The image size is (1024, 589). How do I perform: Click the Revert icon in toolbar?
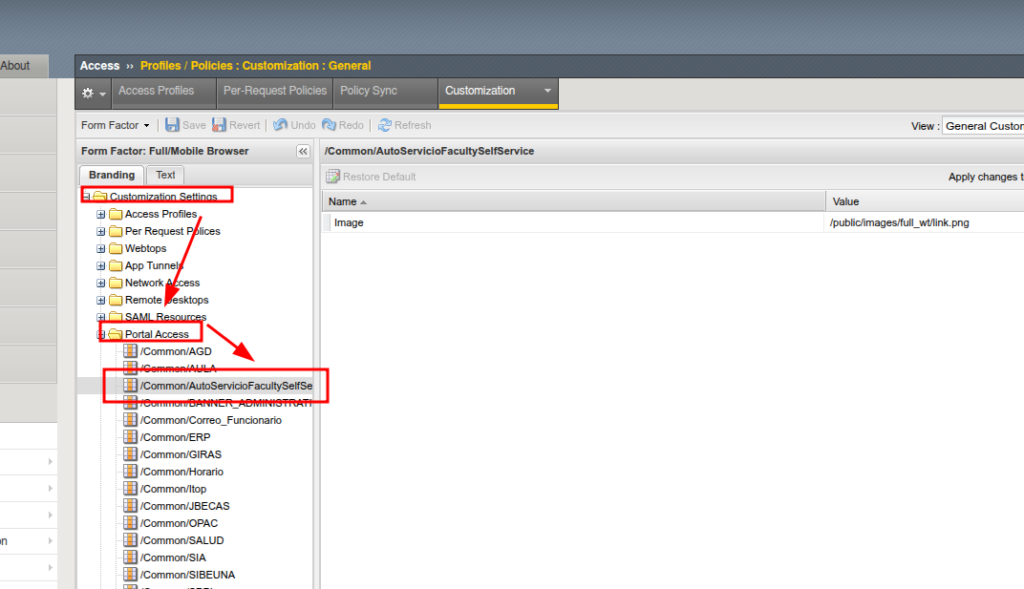pyautogui.click(x=219, y=125)
